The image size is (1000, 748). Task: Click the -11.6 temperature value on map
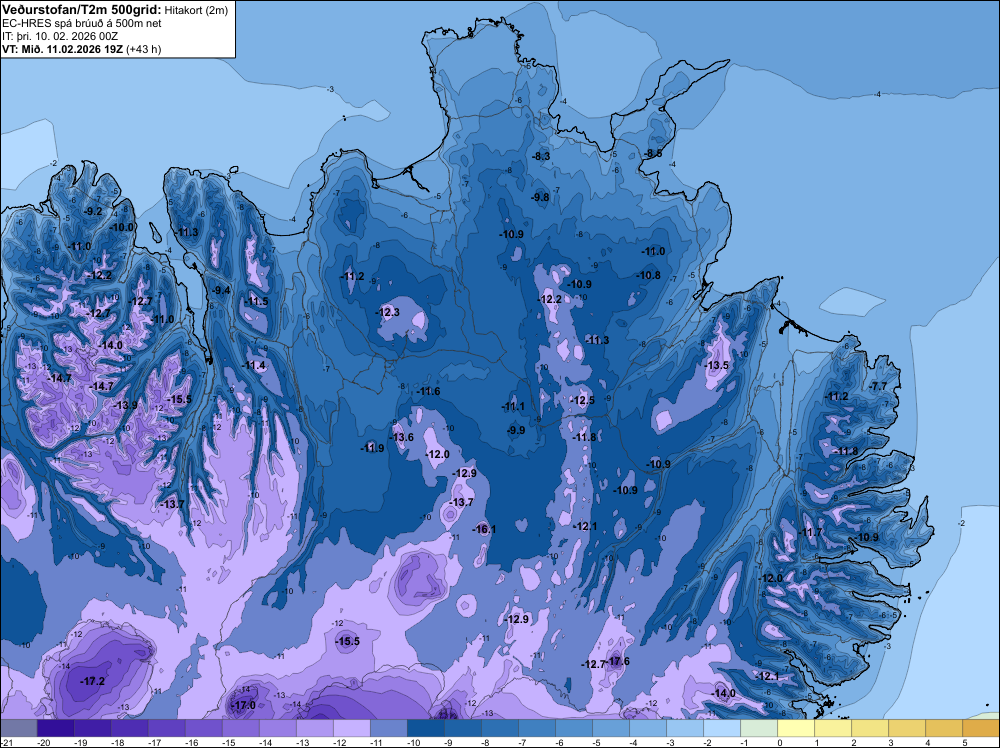tap(428, 391)
